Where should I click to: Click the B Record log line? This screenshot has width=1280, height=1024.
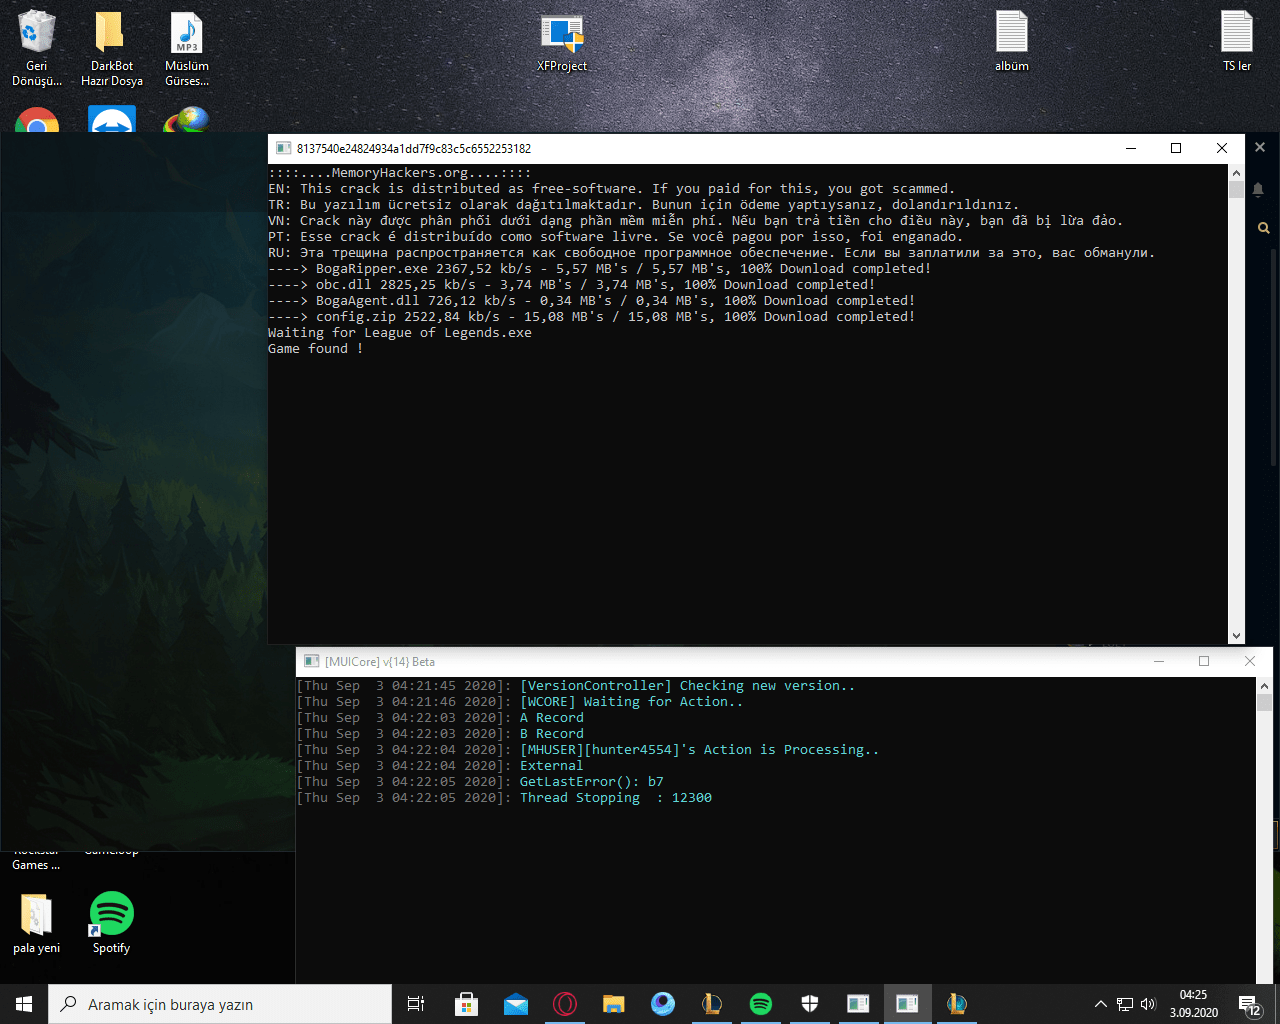click(x=440, y=734)
